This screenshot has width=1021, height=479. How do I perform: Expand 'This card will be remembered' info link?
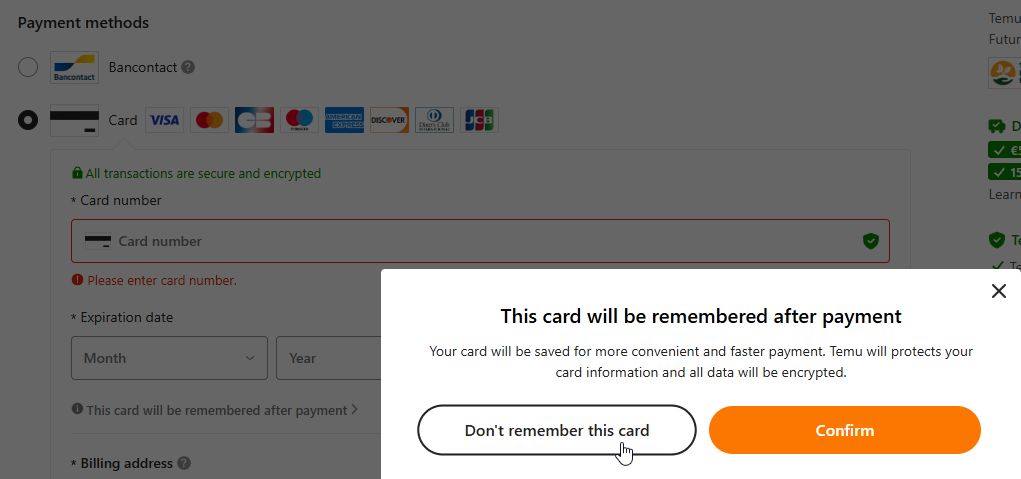coord(216,410)
